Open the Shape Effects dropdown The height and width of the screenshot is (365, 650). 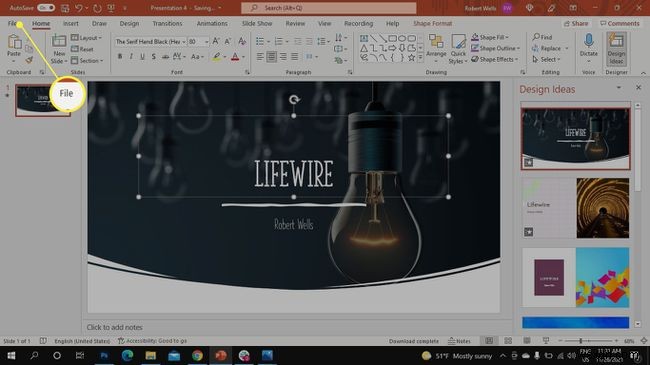495,60
